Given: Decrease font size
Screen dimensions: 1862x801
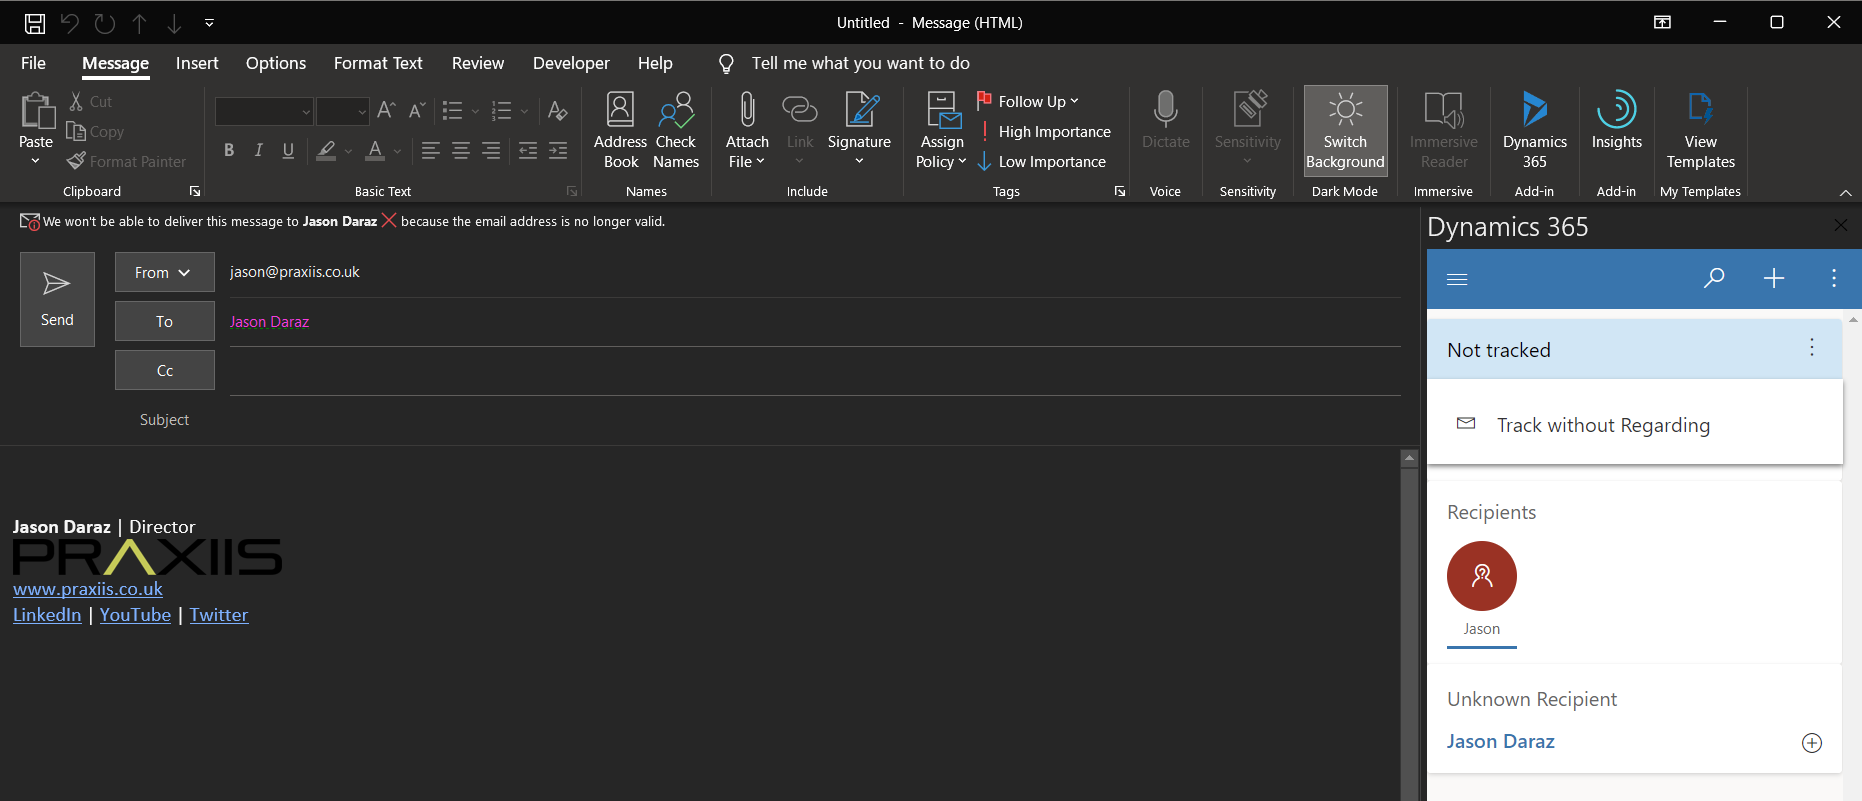Looking at the screenshot, I should click(417, 110).
